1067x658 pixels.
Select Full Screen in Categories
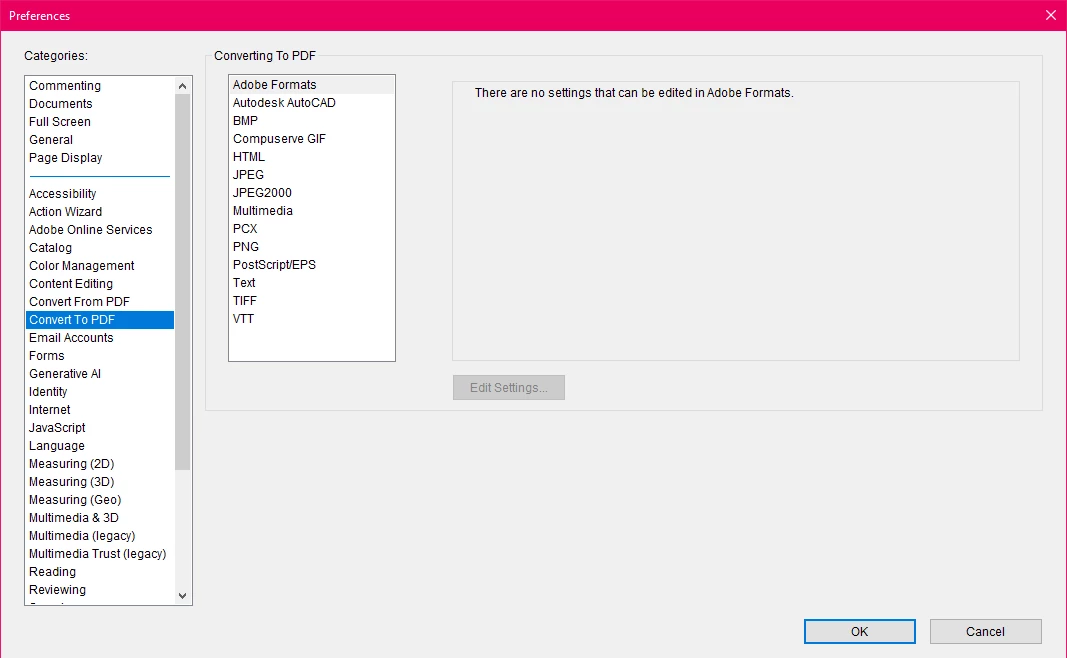pyautogui.click(x=100, y=122)
